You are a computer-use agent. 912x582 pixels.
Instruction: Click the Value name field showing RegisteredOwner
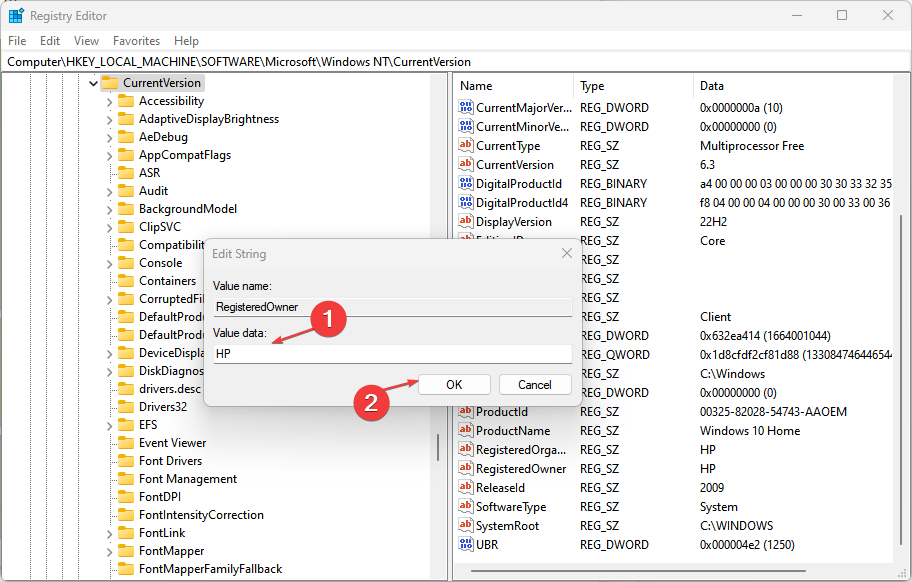pos(393,307)
